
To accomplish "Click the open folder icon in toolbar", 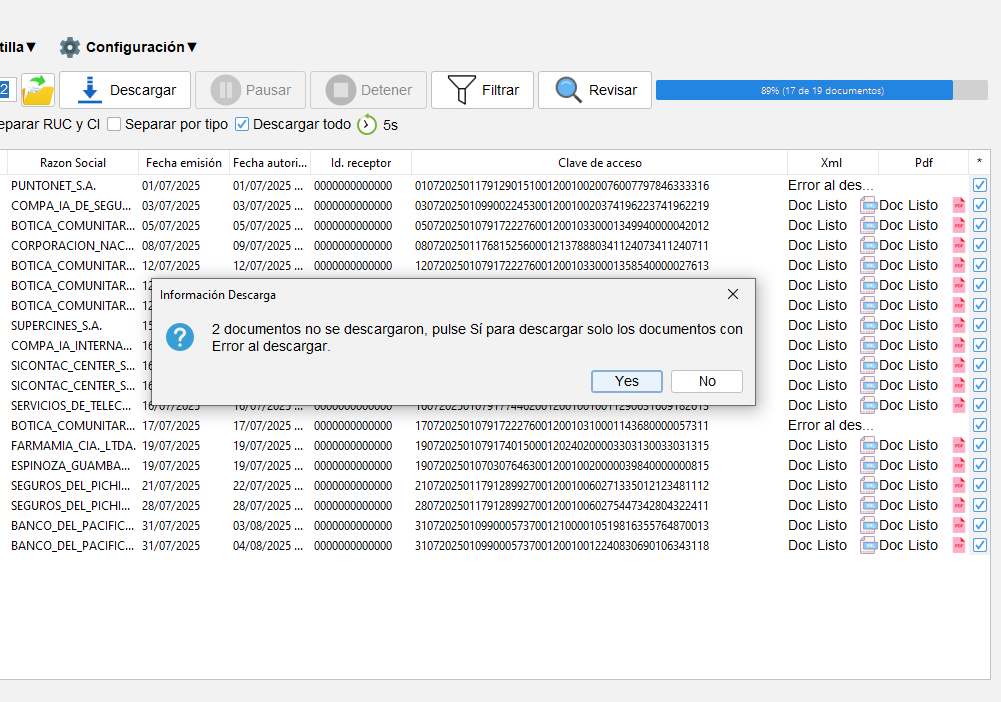I will click(38, 90).
